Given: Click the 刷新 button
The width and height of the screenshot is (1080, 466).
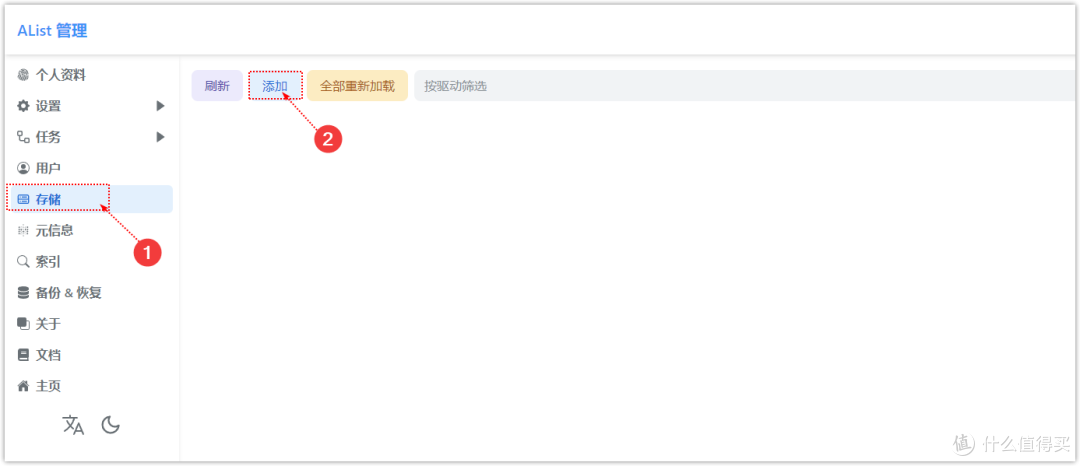Looking at the screenshot, I should click(217, 86).
